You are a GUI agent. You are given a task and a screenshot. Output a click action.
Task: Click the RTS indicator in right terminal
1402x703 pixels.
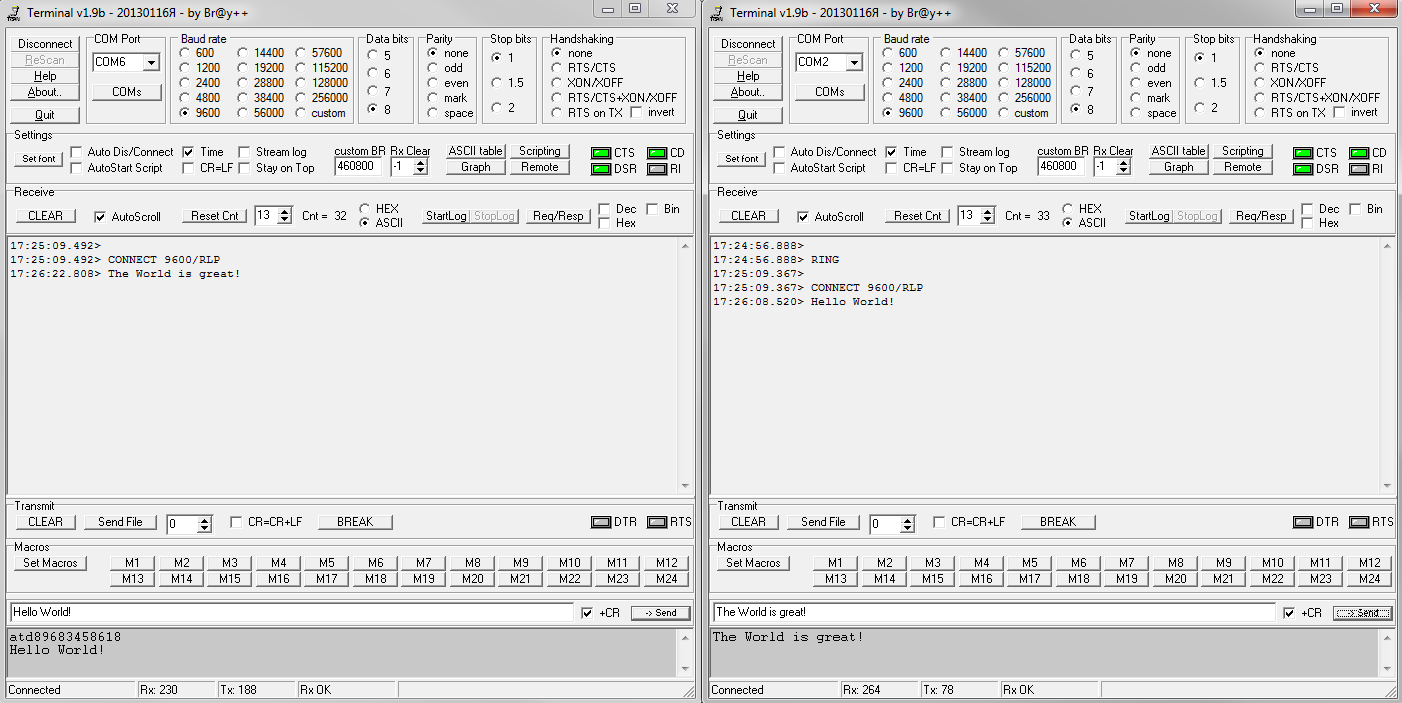tap(1359, 522)
